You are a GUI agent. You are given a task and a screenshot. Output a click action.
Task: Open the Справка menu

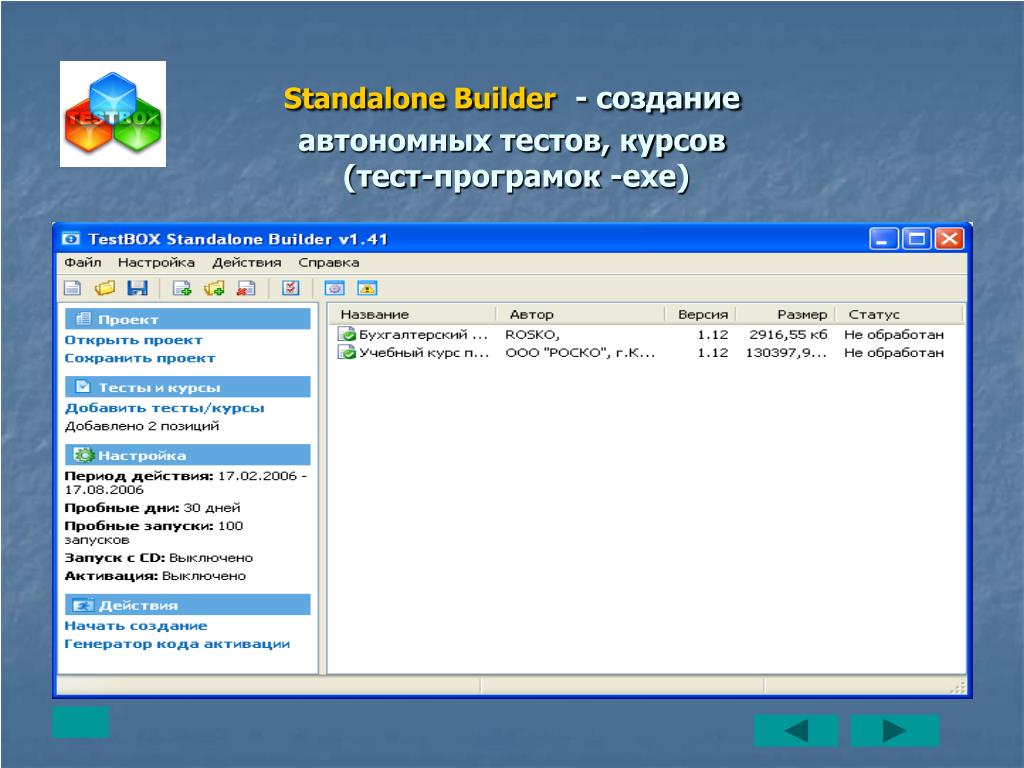click(x=328, y=263)
